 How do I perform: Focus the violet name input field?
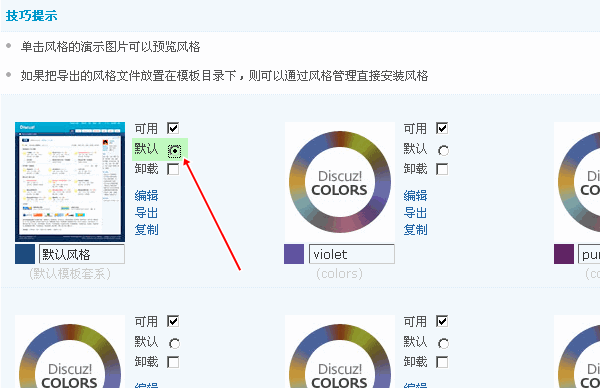352,254
